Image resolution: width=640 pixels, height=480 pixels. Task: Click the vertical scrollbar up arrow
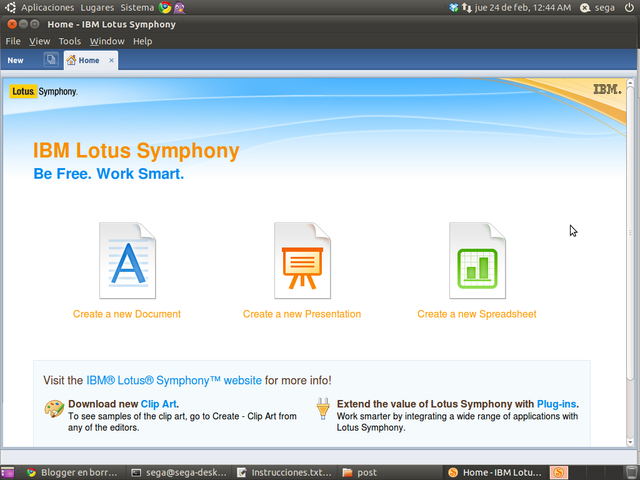(x=630, y=82)
